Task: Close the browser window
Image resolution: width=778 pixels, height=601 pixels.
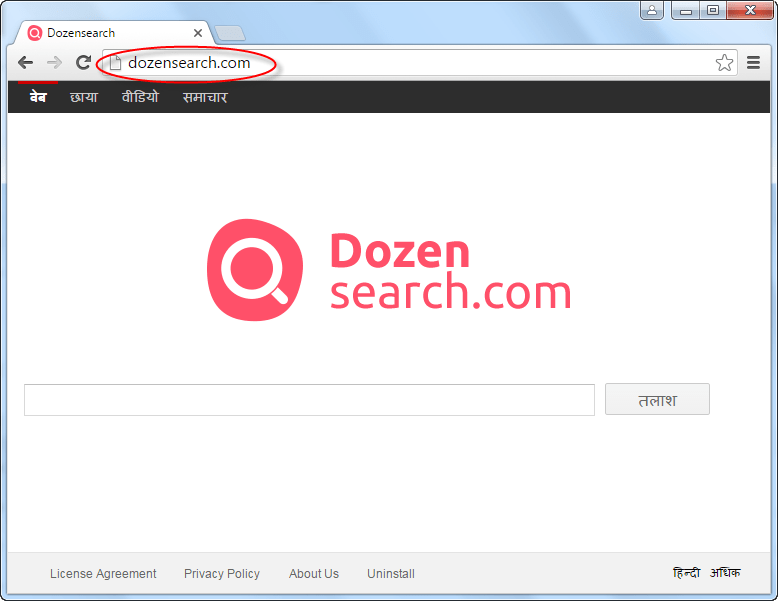Action: pos(750,10)
